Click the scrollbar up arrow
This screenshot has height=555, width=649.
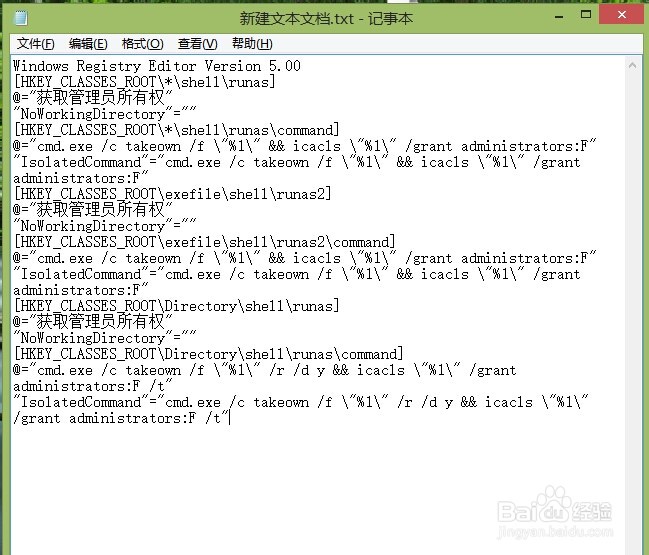pos(632,65)
